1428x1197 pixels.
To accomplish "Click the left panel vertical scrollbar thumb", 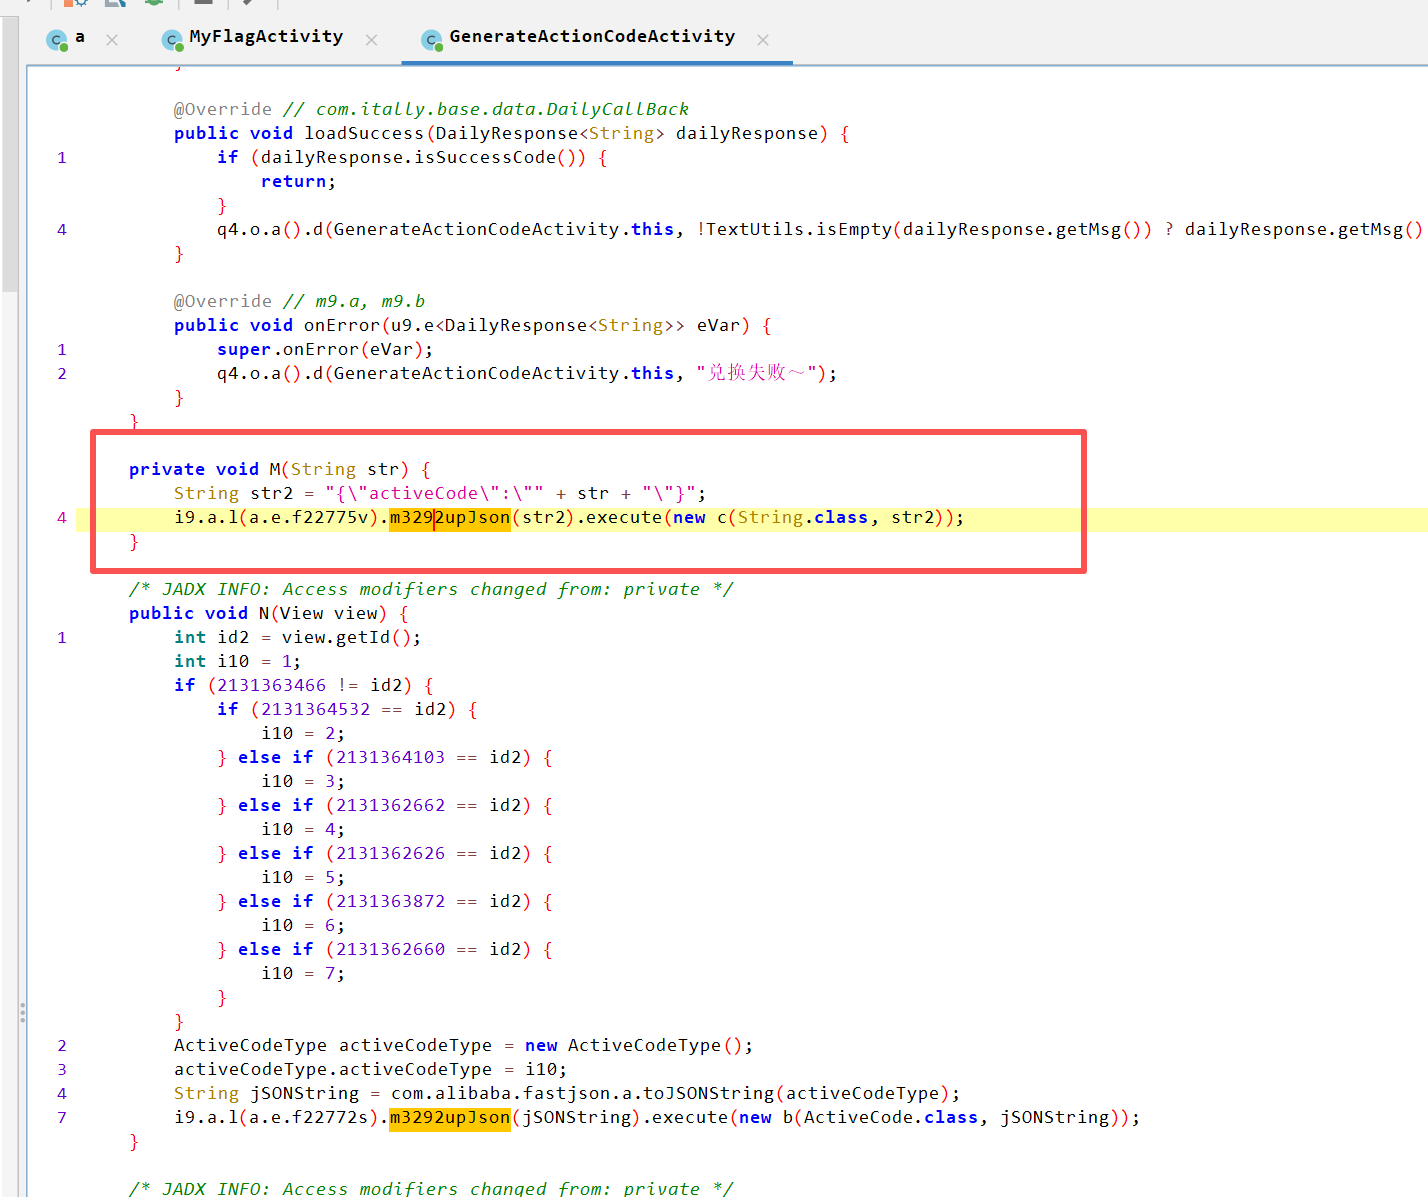I will pyautogui.click(x=10, y=150).
